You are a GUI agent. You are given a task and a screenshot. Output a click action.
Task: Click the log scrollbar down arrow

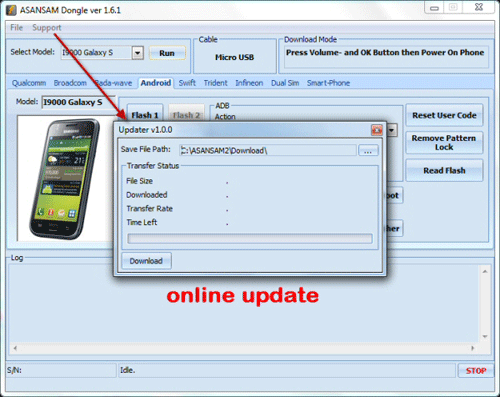pyautogui.click(x=485, y=337)
